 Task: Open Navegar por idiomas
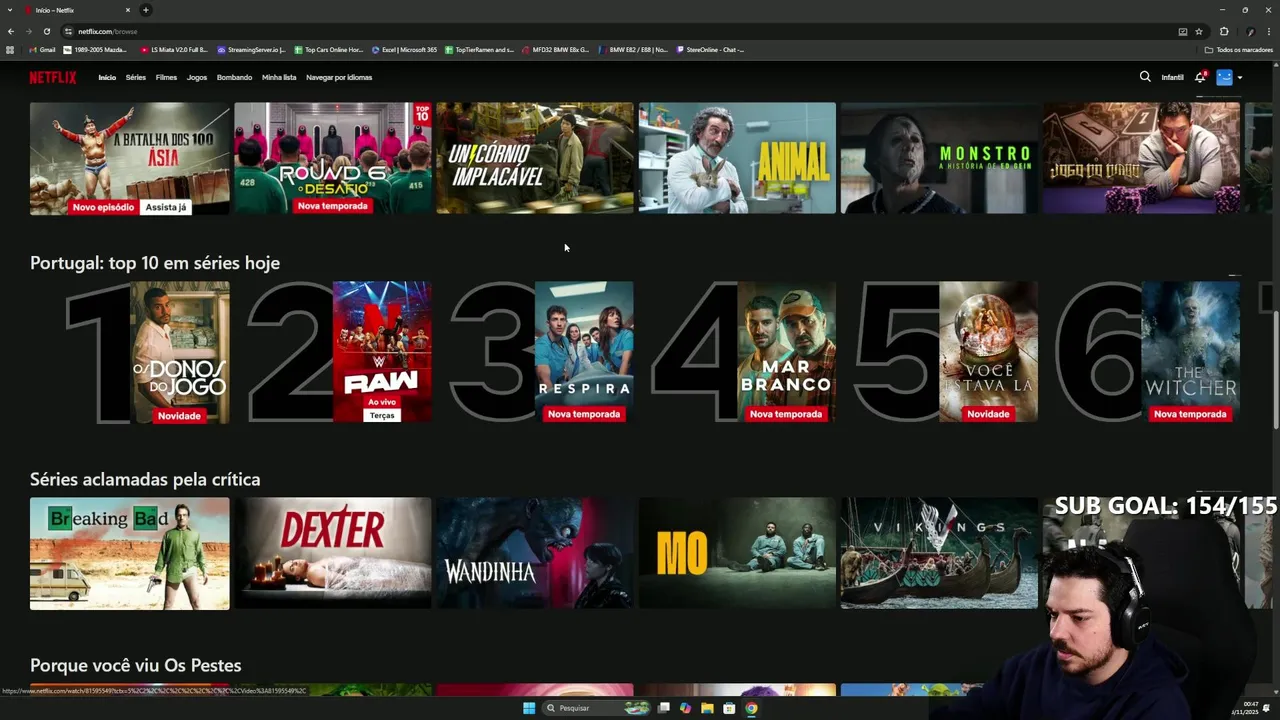[x=339, y=77]
